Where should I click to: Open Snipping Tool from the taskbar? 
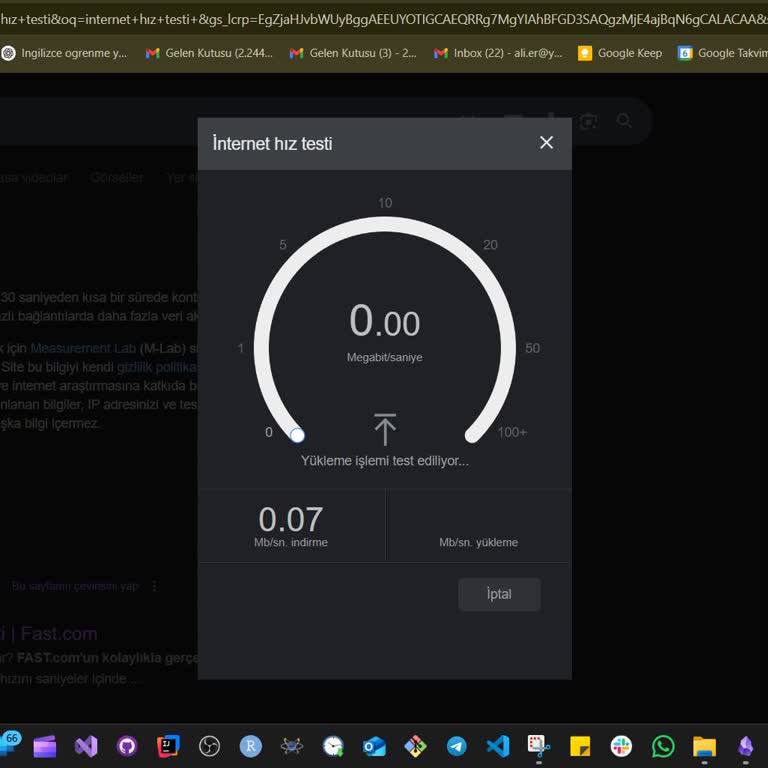539,746
